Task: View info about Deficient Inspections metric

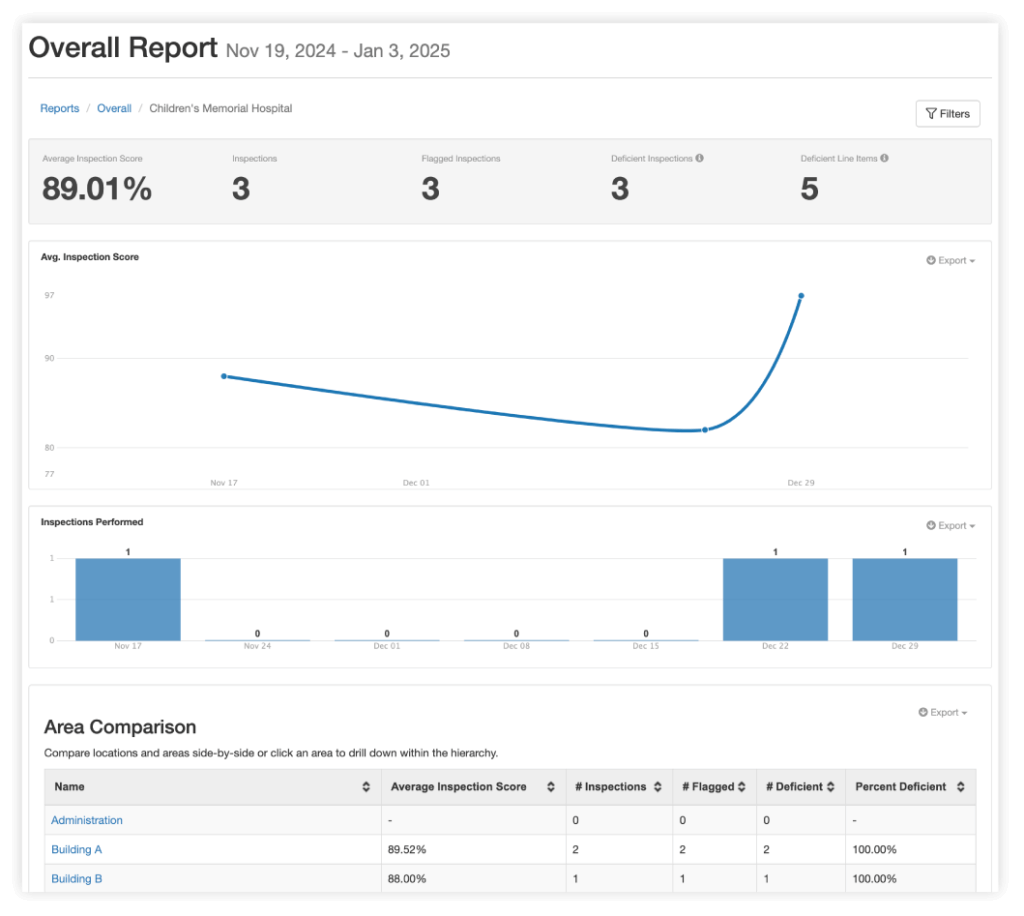Action: [x=701, y=158]
